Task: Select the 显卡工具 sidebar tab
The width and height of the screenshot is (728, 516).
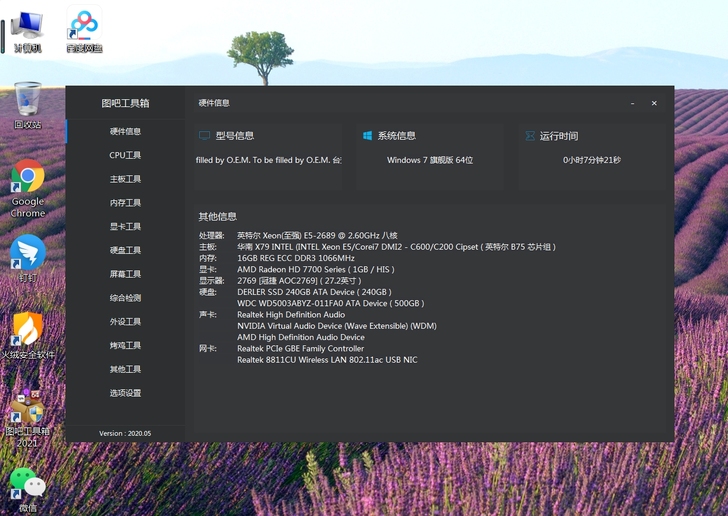Action: pyautogui.click(x=125, y=226)
